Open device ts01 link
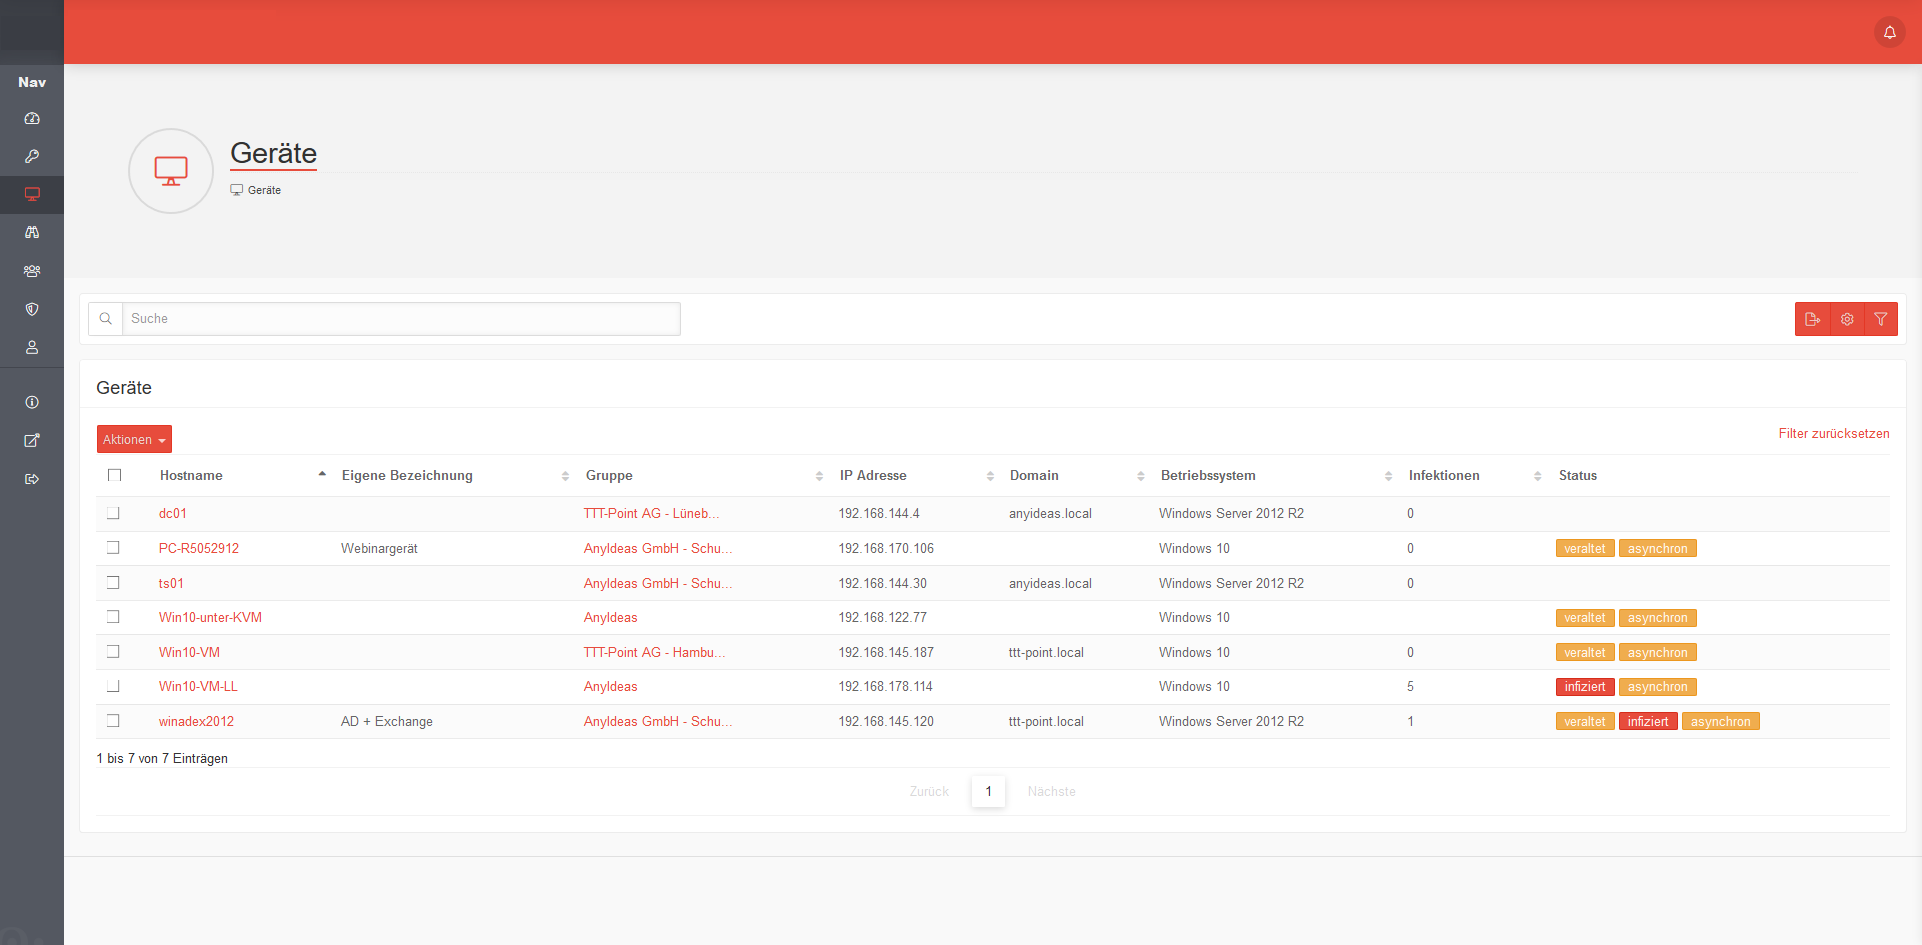Screen dimensions: 1922x945 pos(171,583)
